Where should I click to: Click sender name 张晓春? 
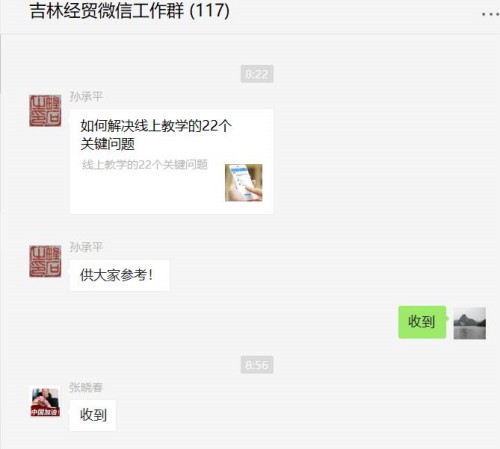pos(86,387)
